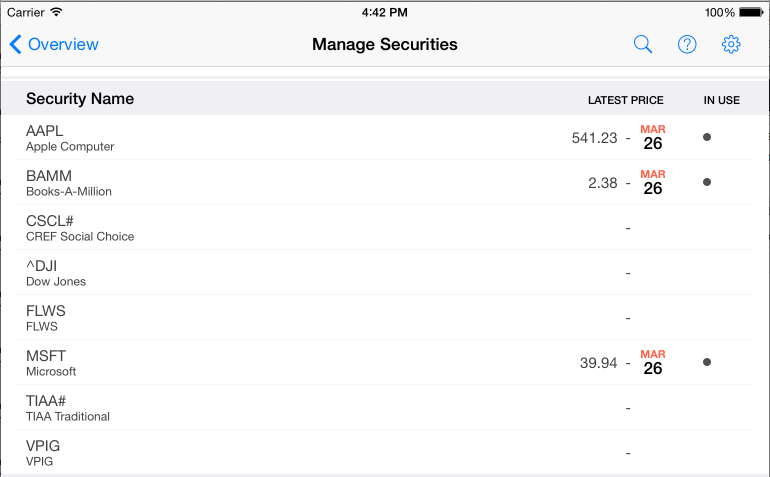Screen dimensions: 770x477
Task: Tap the MSFT Mar 26 date icon
Action: point(653,362)
